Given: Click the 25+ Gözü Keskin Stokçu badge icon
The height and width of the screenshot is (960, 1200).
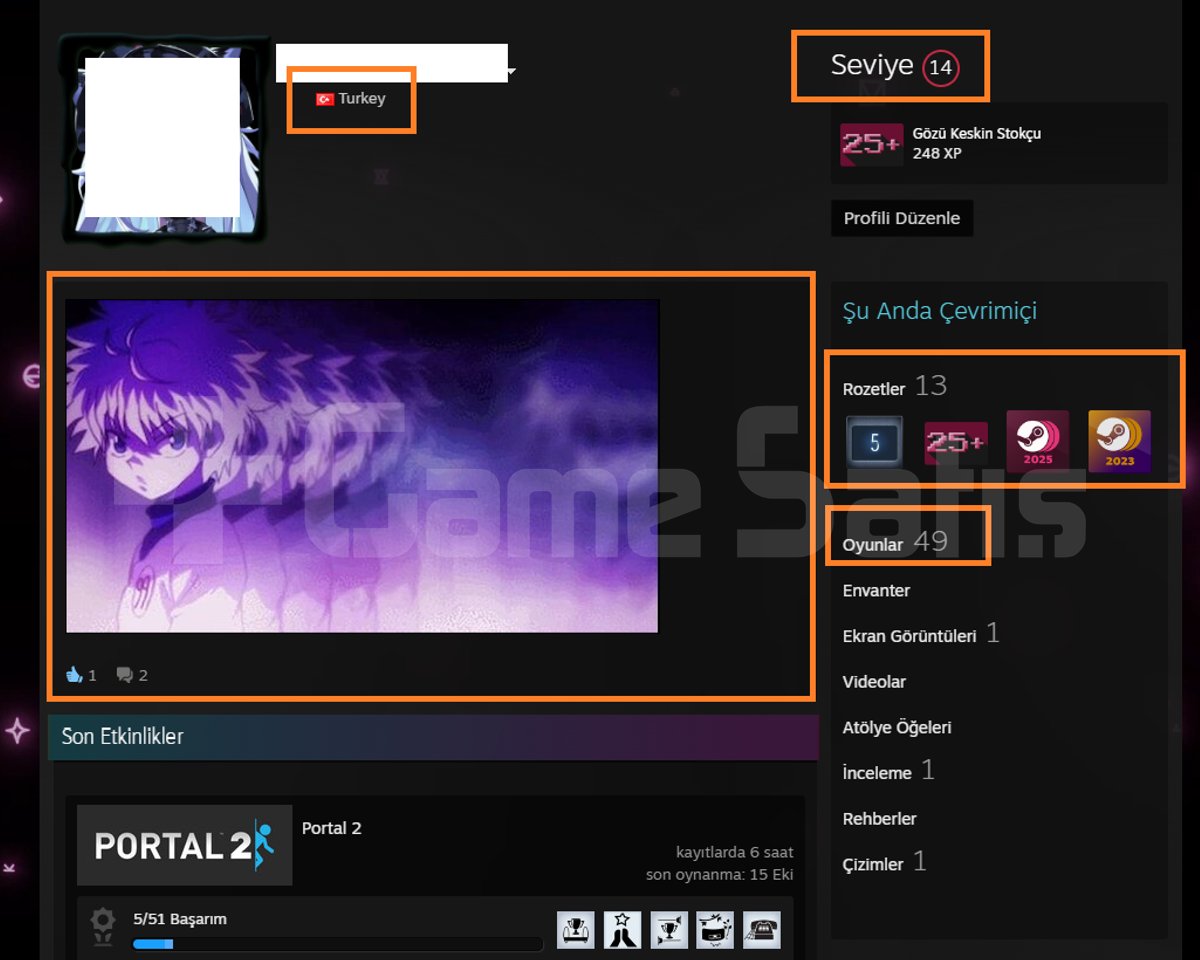Looking at the screenshot, I should click(871, 144).
